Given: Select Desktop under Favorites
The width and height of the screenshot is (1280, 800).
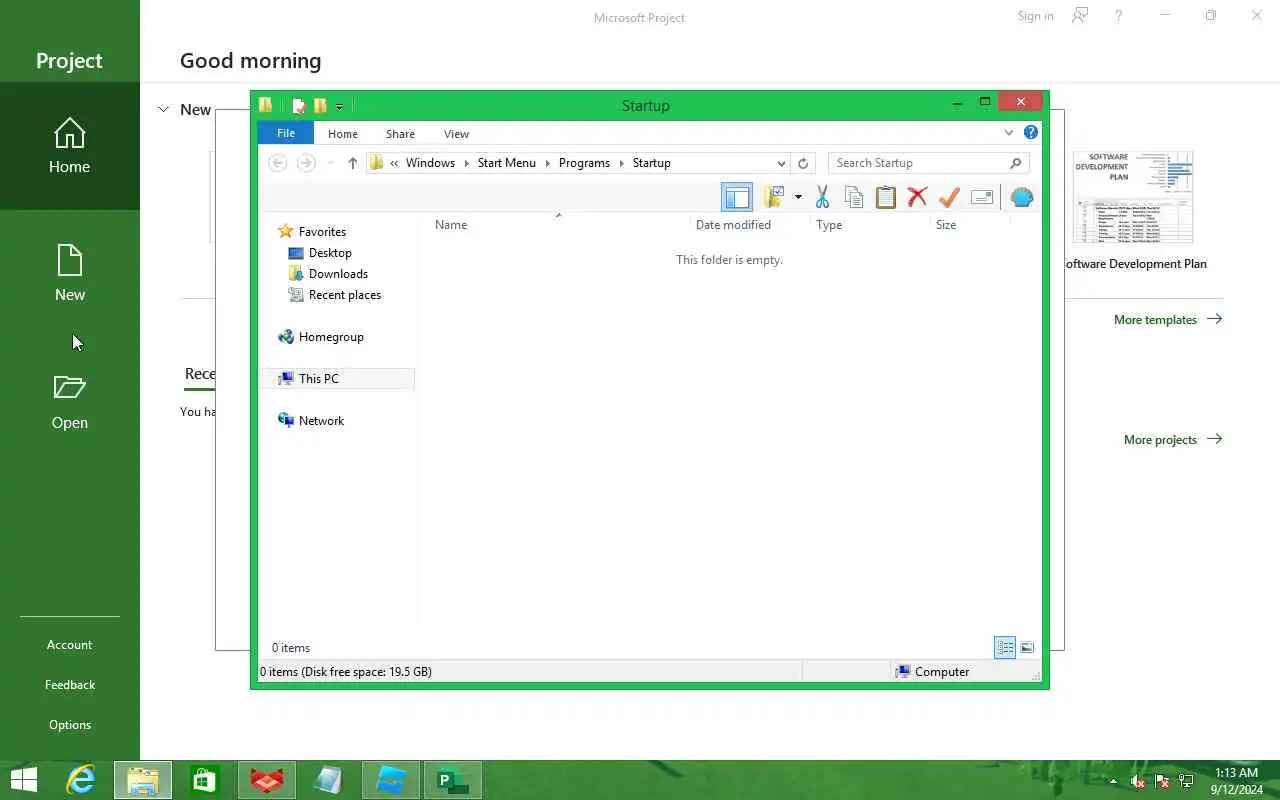Looking at the screenshot, I should (x=330, y=253).
